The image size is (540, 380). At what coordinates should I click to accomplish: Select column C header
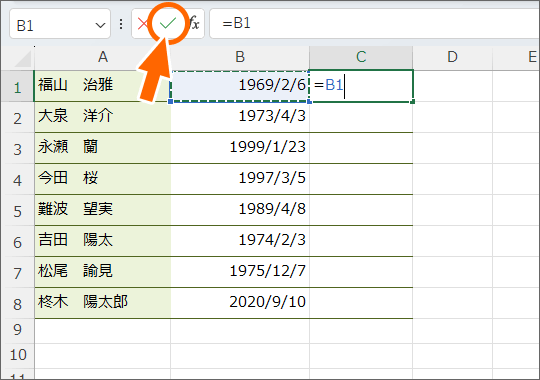pos(361,57)
